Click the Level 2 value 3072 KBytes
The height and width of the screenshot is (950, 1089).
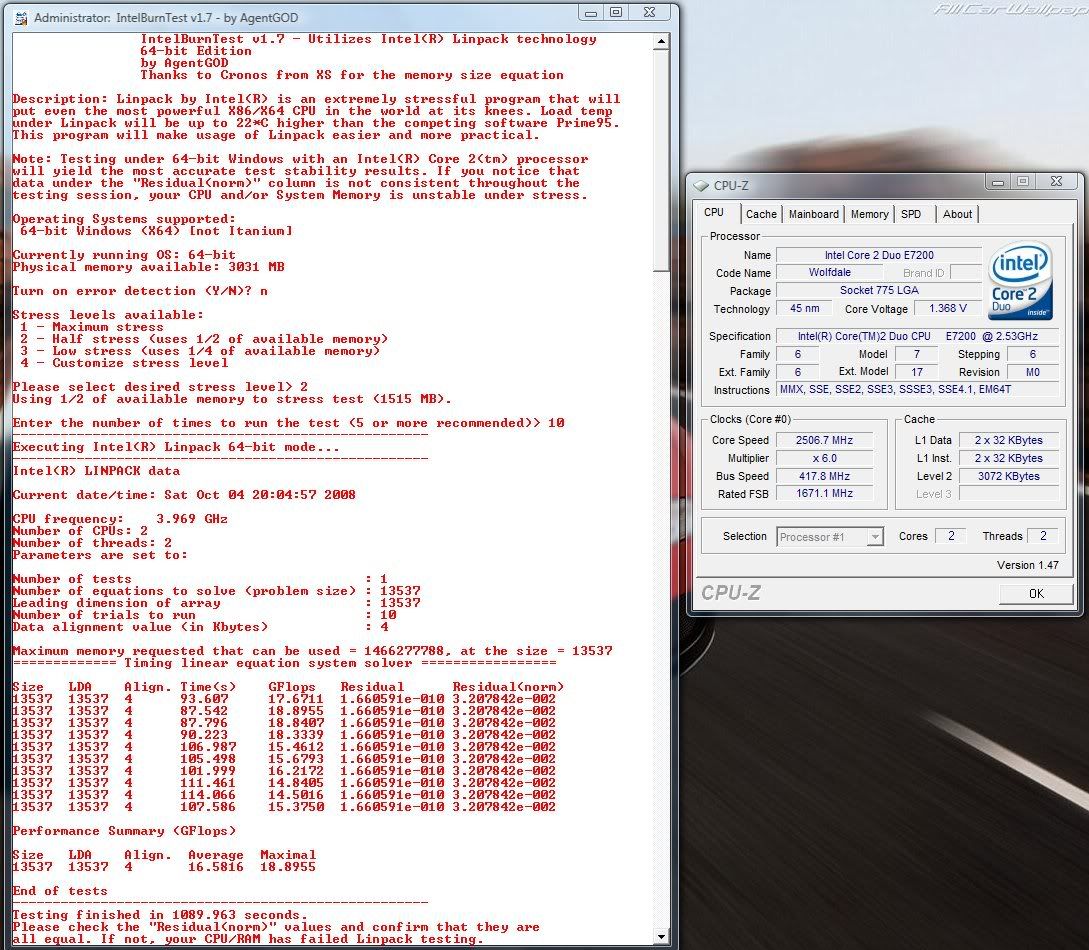click(1008, 476)
